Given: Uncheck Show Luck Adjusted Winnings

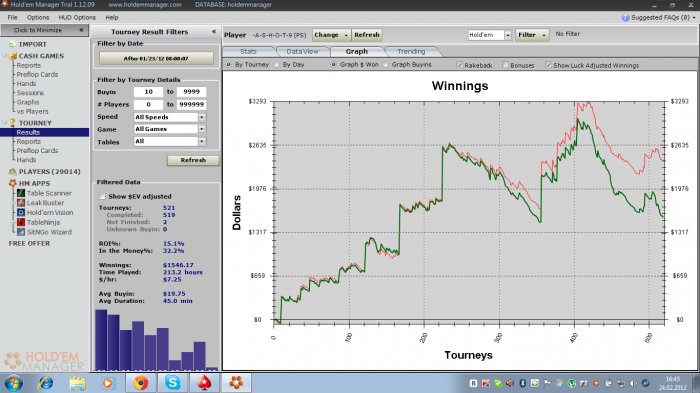Looking at the screenshot, I should click(x=548, y=65).
